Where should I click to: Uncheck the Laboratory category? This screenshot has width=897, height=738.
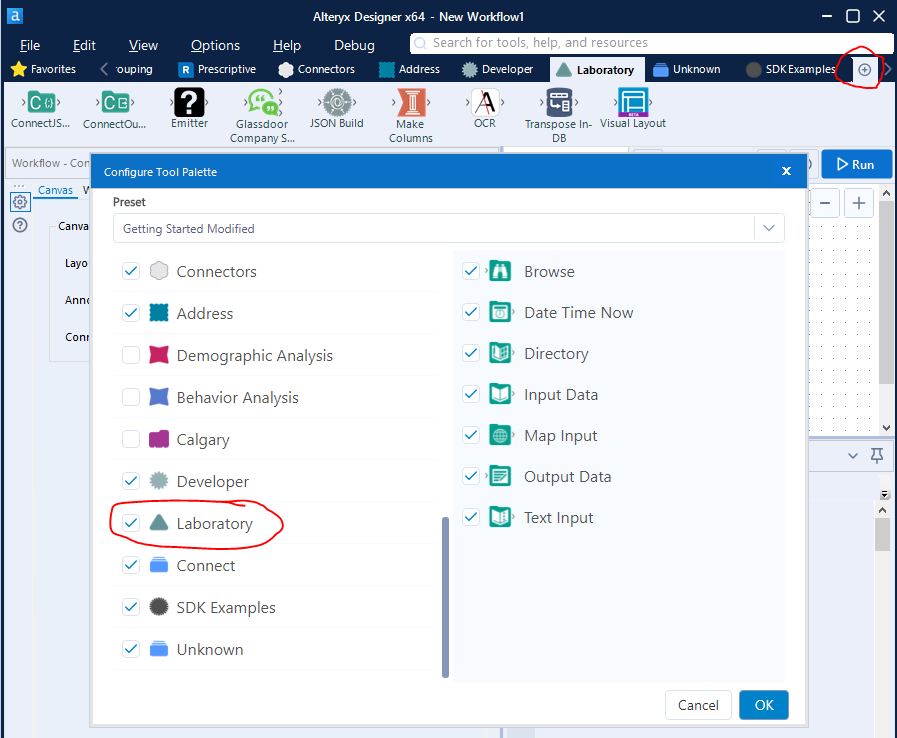(x=131, y=523)
